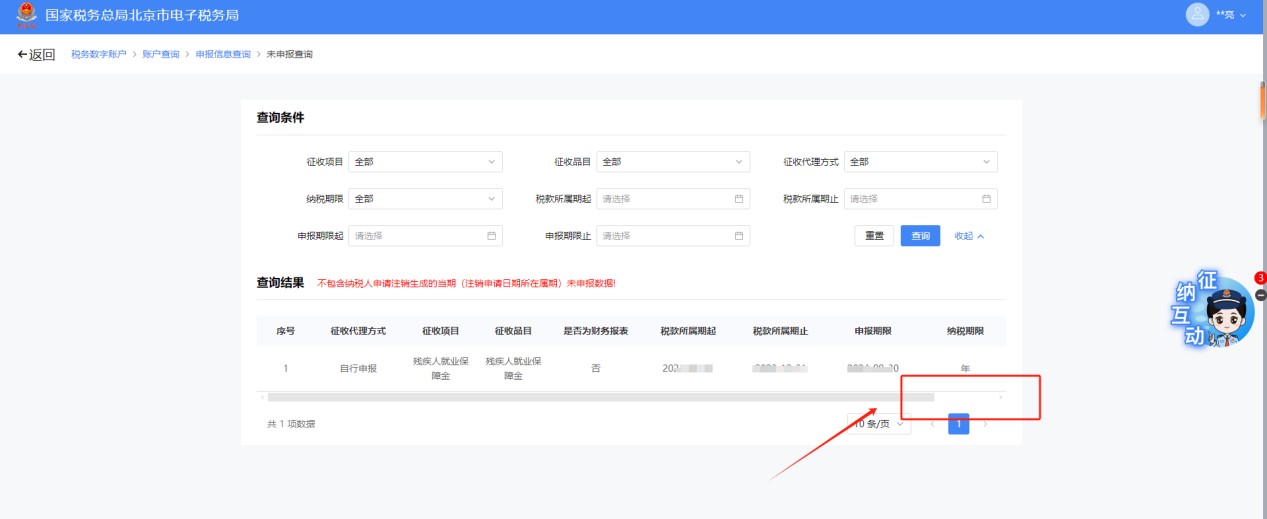This screenshot has height=519, width=1267.
Task: Click the 查询 search button
Action: point(920,236)
